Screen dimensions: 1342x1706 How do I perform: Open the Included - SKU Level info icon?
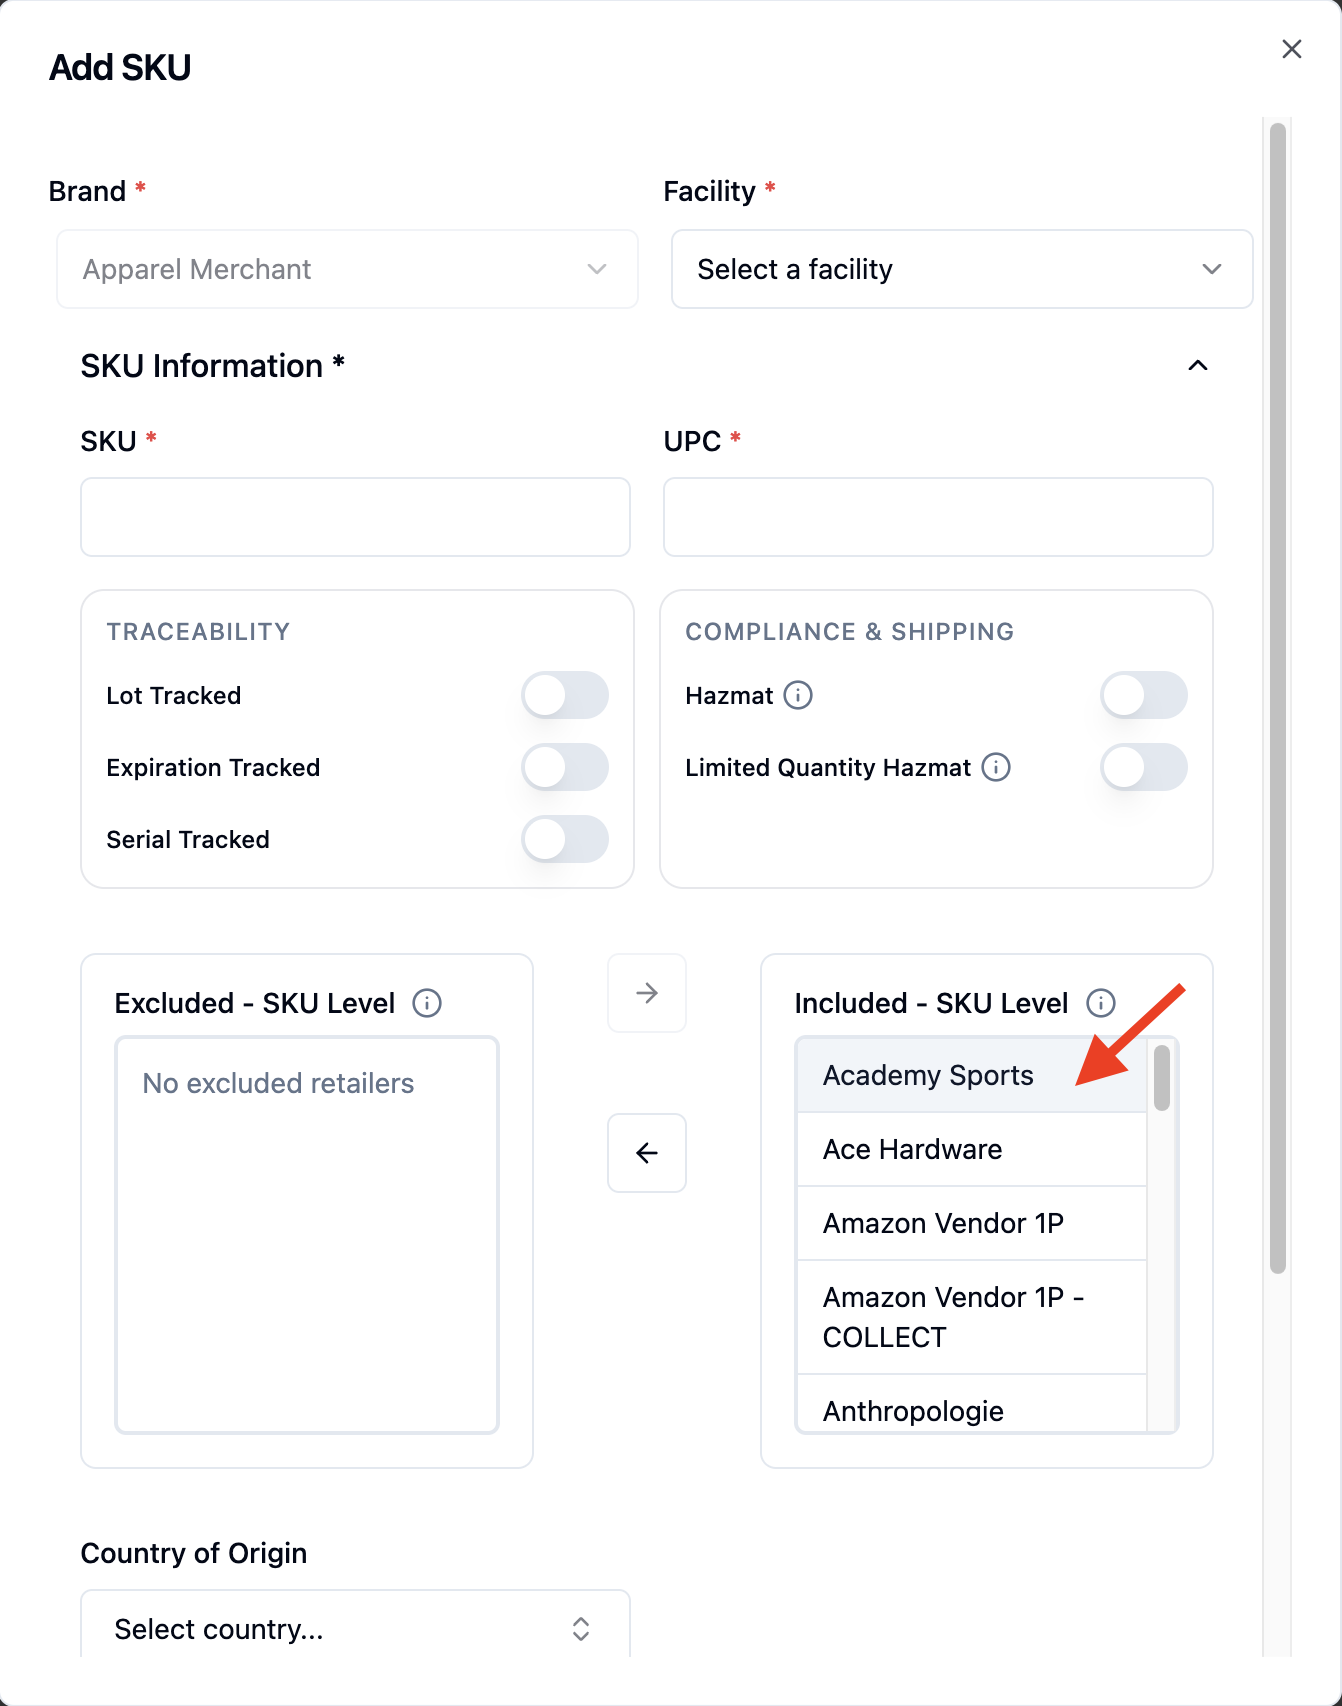pyautogui.click(x=1101, y=1003)
